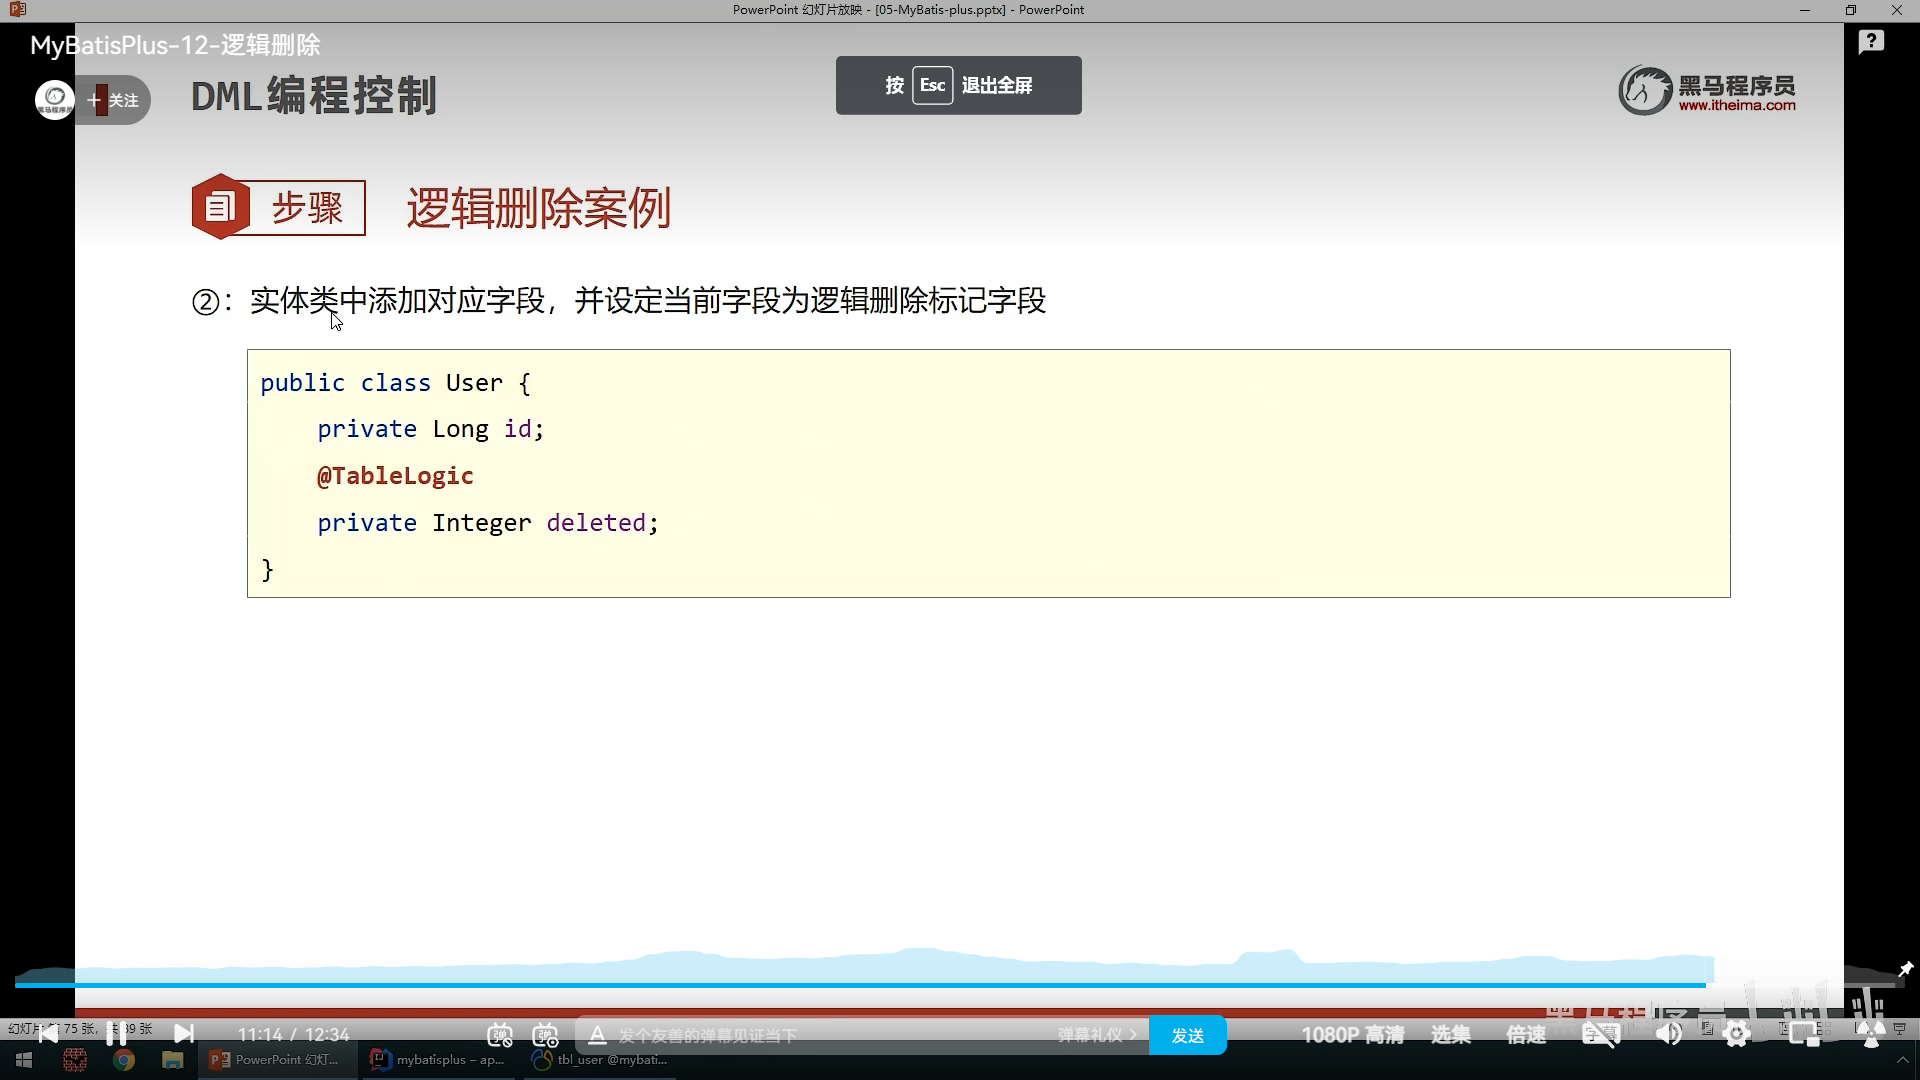Toggle danmaku comments display off
Image resolution: width=1920 pixels, height=1080 pixels.
click(x=499, y=1035)
